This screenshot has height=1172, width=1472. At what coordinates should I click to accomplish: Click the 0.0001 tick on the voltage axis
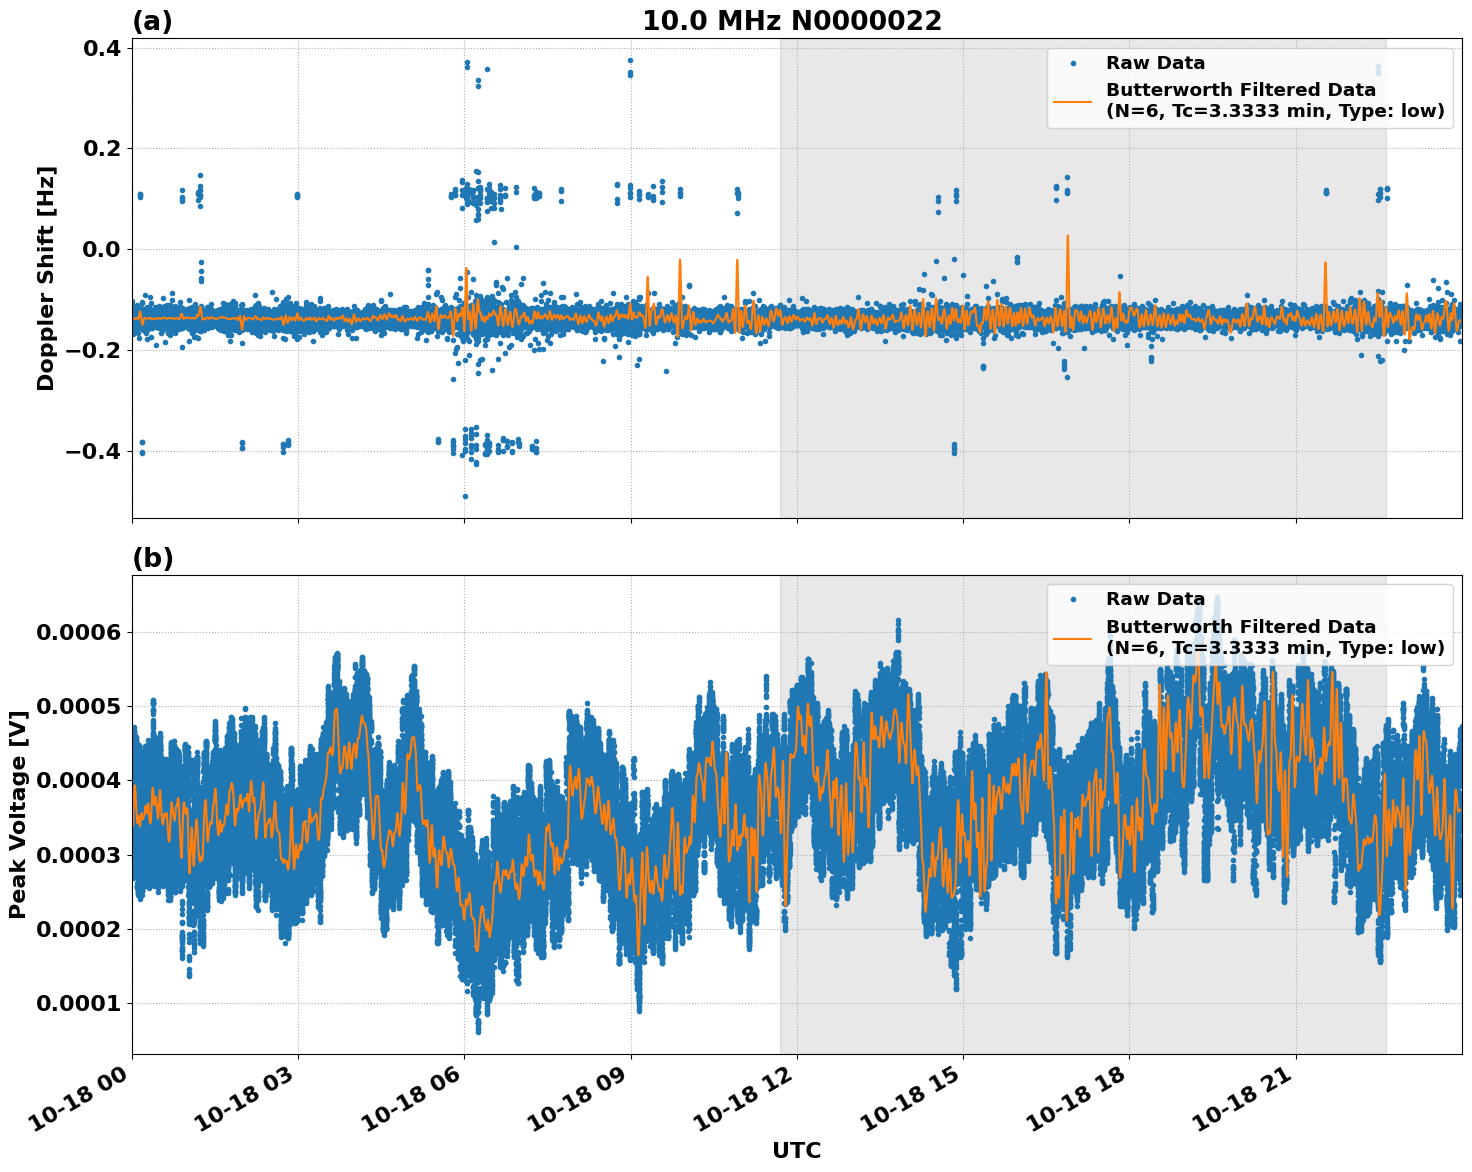[78, 1003]
